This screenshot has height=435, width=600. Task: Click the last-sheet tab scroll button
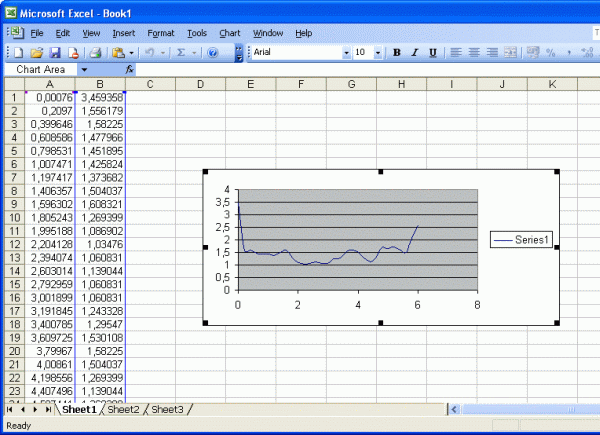tap(48, 409)
